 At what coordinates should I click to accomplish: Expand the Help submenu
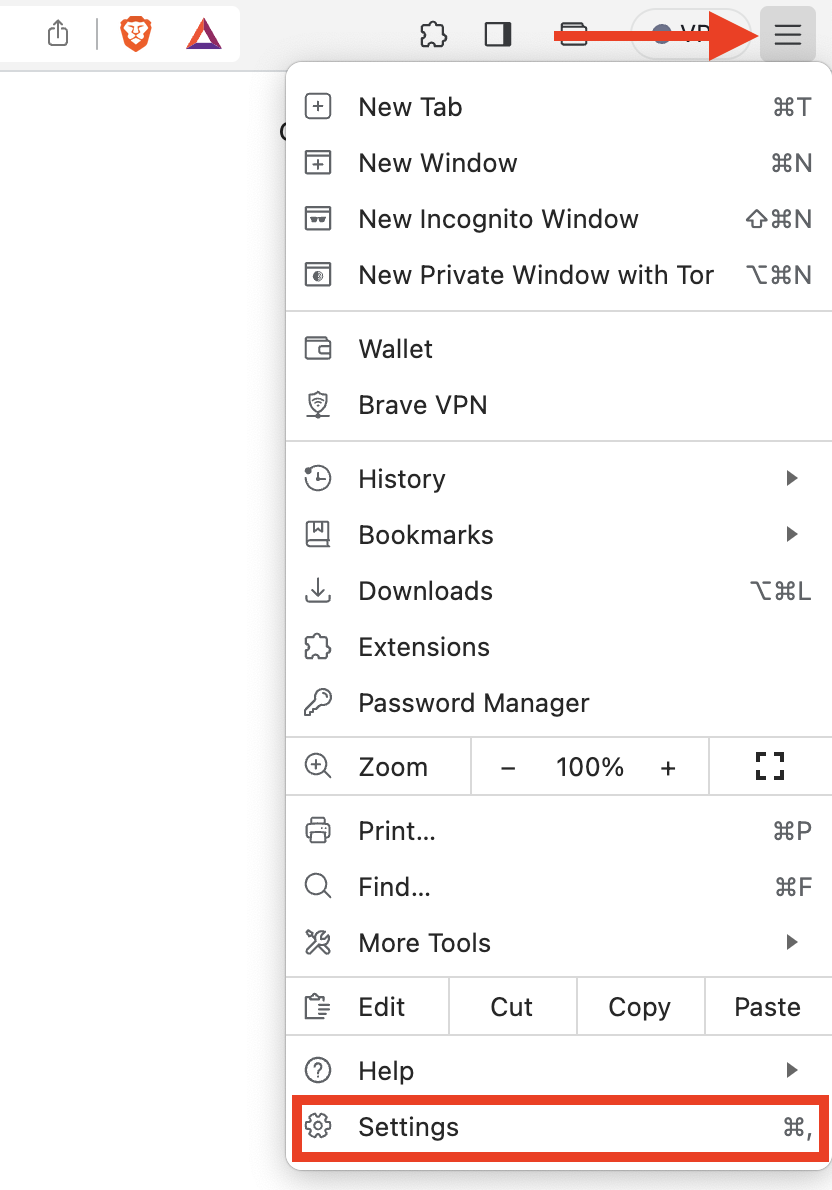(x=386, y=1070)
